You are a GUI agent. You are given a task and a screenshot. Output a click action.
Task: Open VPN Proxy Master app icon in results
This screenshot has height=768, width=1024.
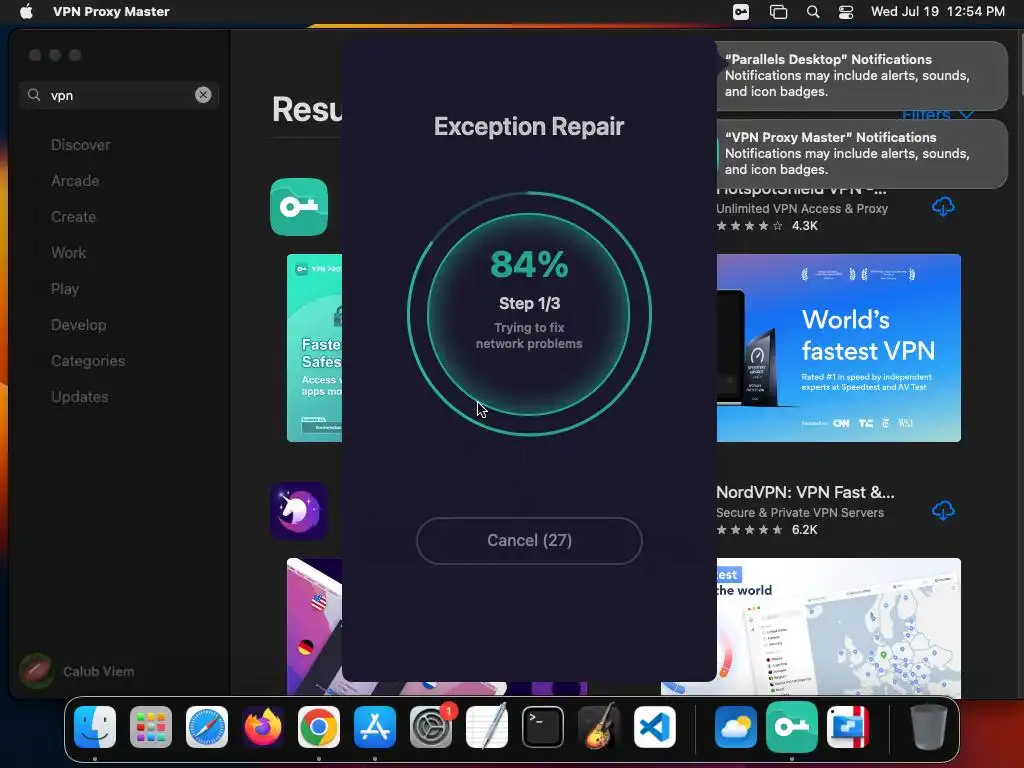(x=299, y=206)
